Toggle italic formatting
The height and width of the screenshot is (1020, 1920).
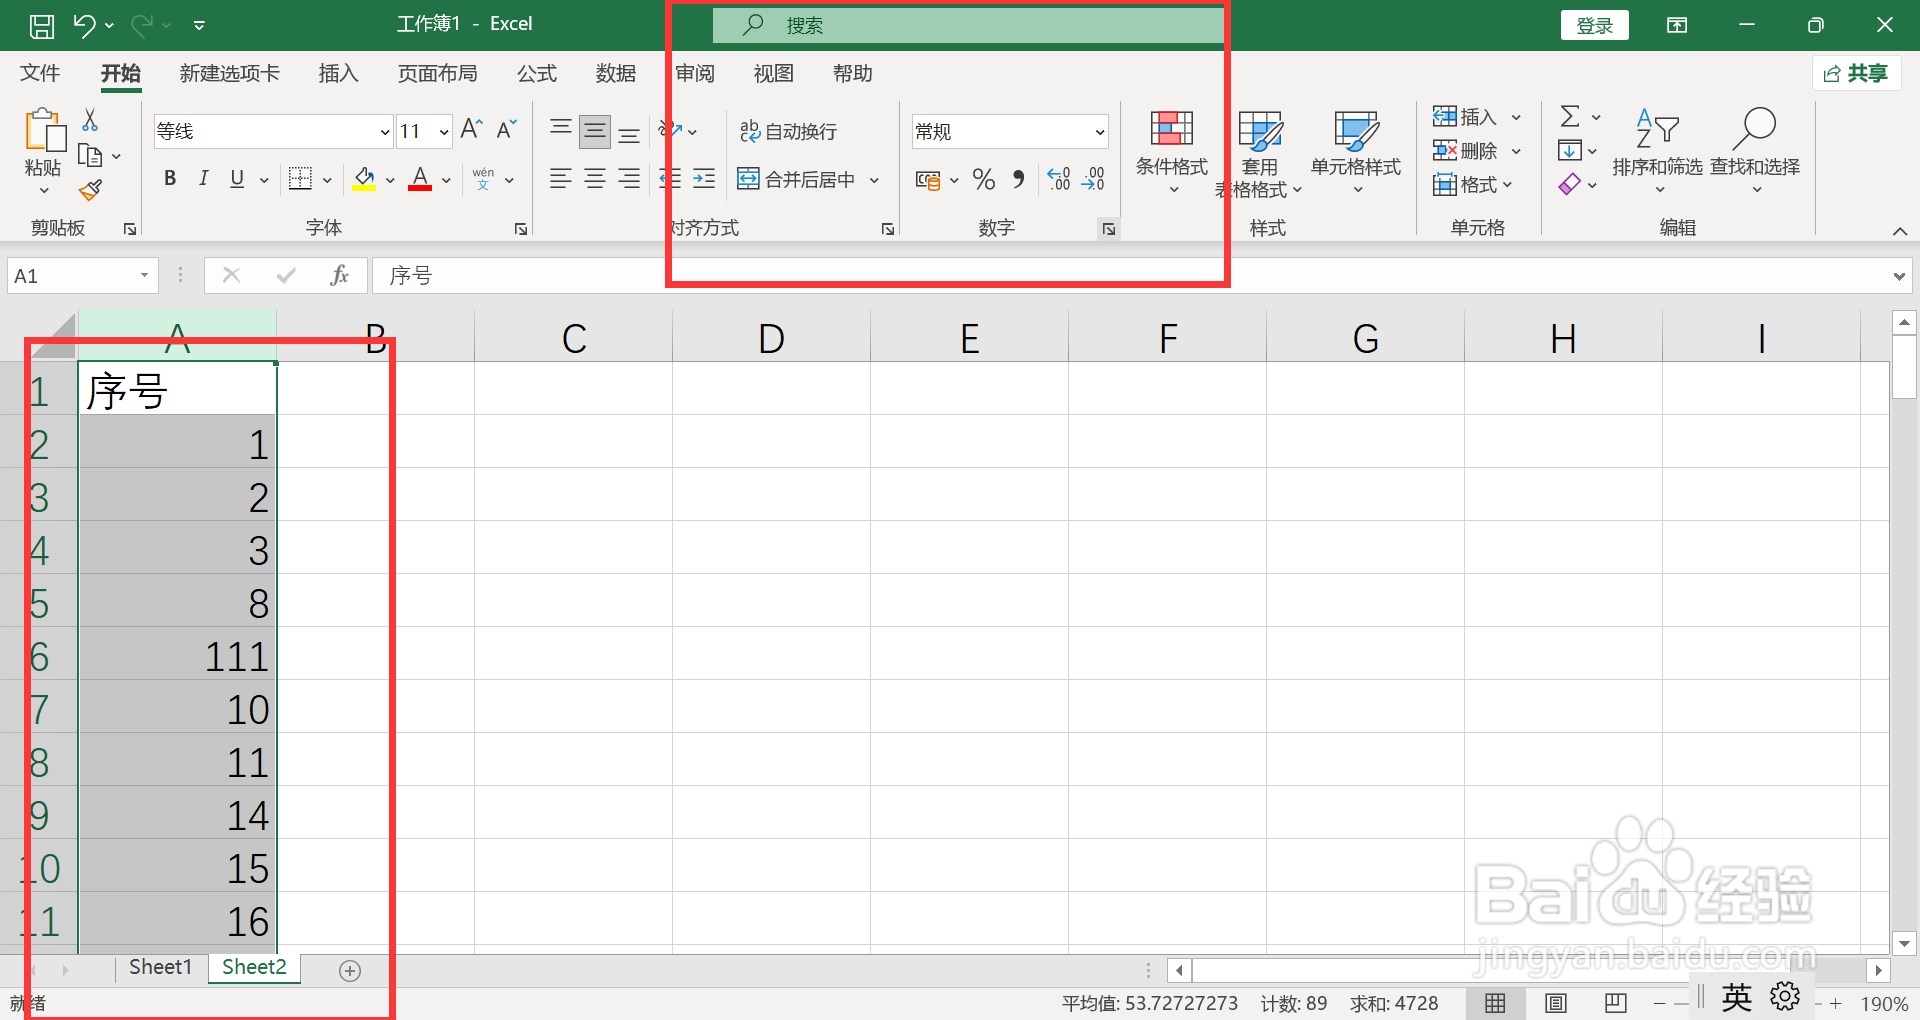(x=203, y=178)
